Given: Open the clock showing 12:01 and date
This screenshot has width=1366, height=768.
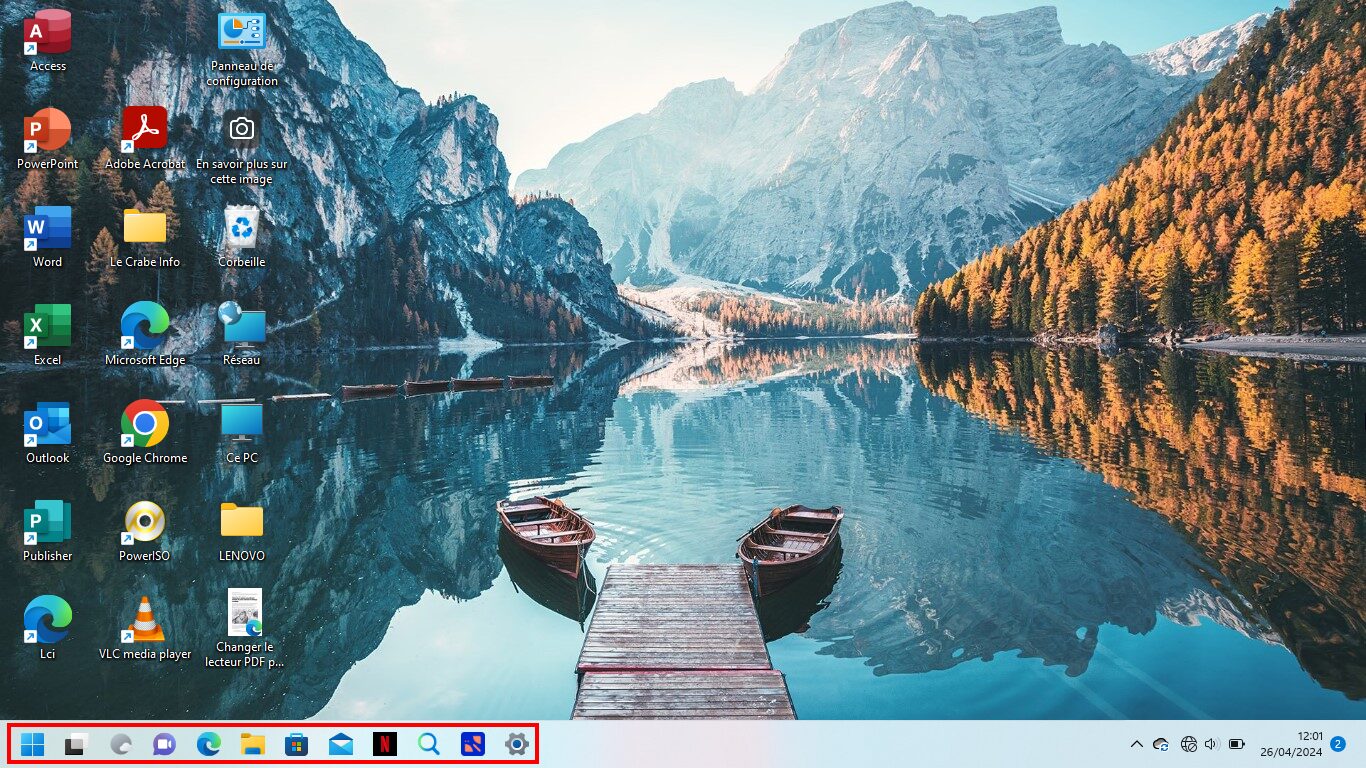Looking at the screenshot, I should [x=1291, y=744].
